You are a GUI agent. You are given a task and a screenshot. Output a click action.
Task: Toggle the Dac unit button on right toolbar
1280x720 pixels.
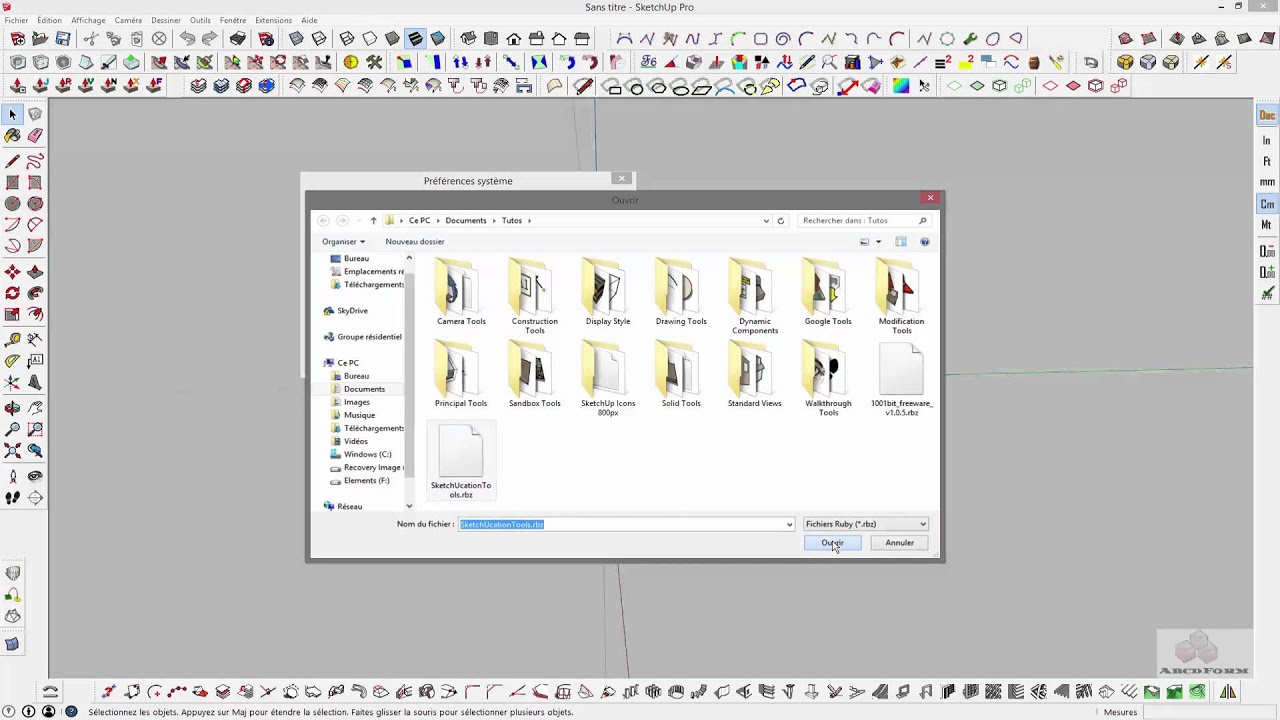(x=1267, y=116)
